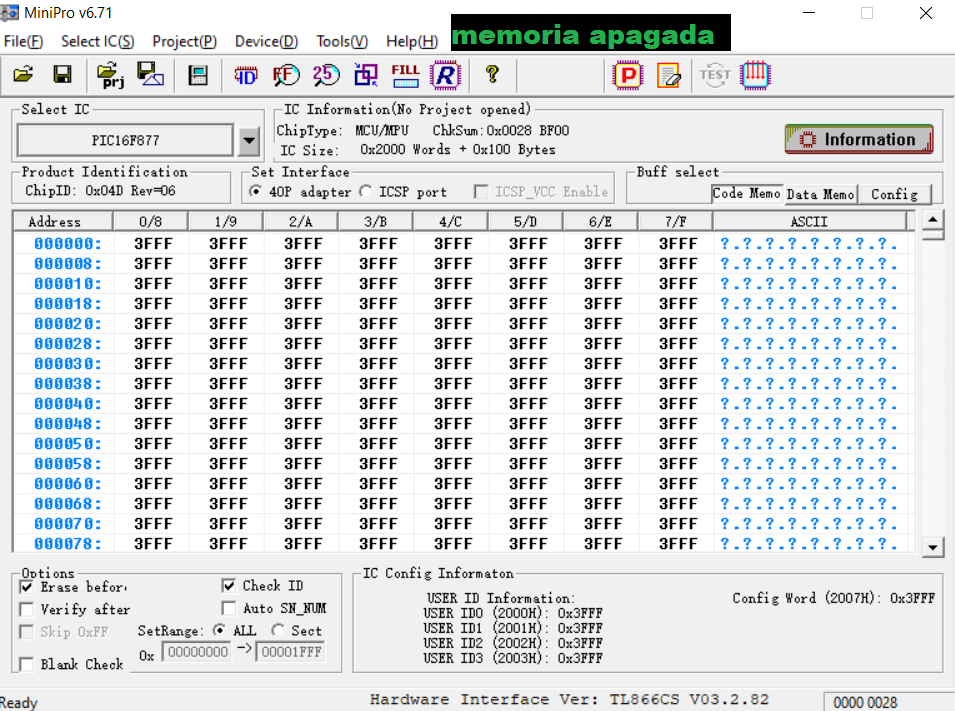Click the 25 flash toolbar icon

tap(326, 75)
